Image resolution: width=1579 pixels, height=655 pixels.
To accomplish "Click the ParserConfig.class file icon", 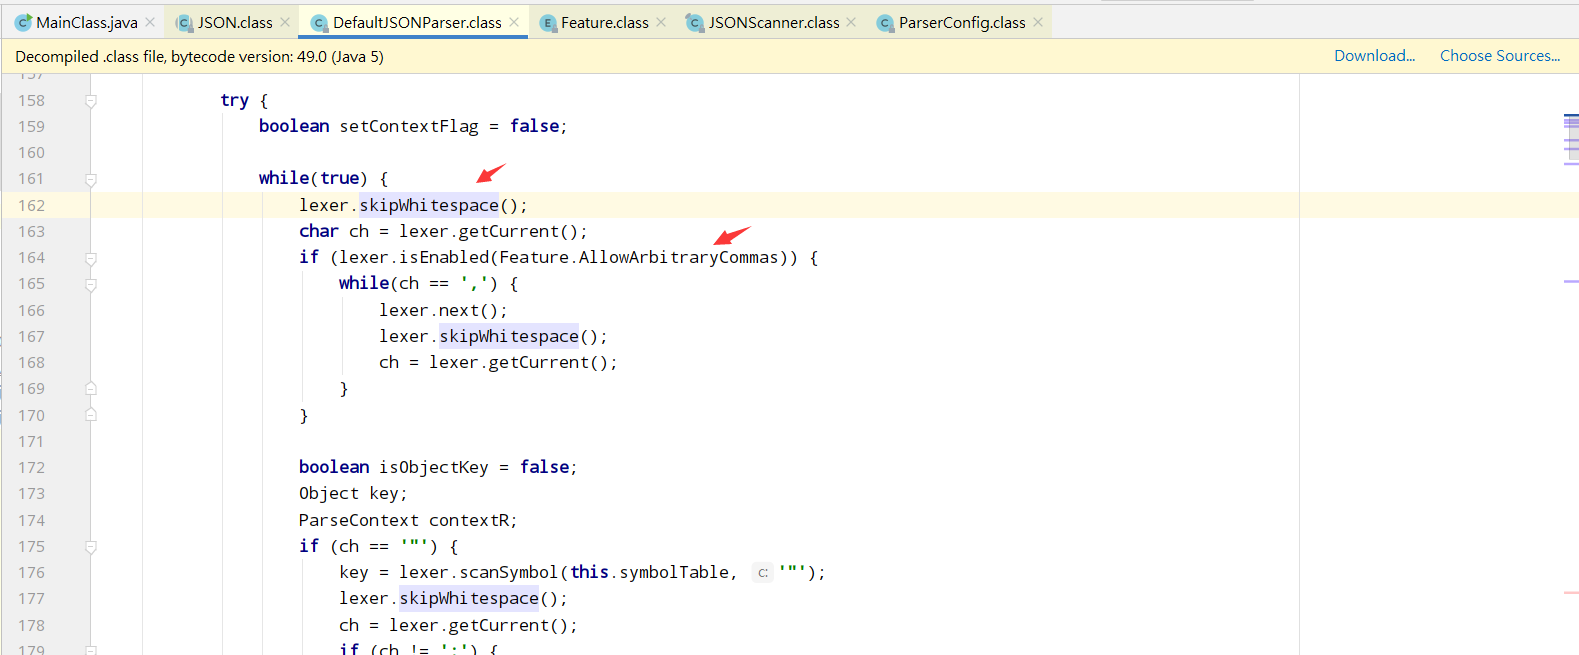I will click(x=884, y=22).
